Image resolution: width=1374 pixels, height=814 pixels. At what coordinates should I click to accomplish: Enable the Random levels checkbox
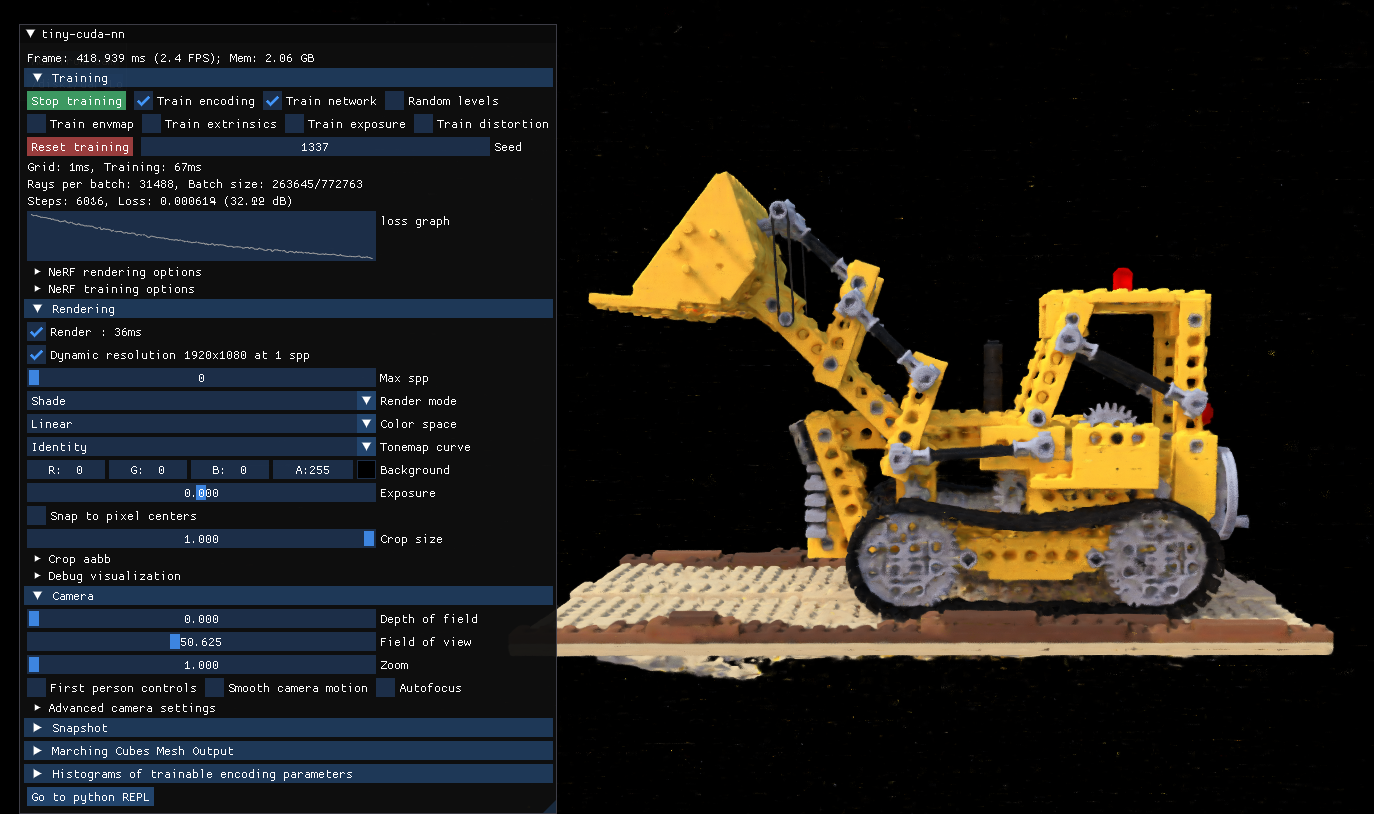pos(395,101)
